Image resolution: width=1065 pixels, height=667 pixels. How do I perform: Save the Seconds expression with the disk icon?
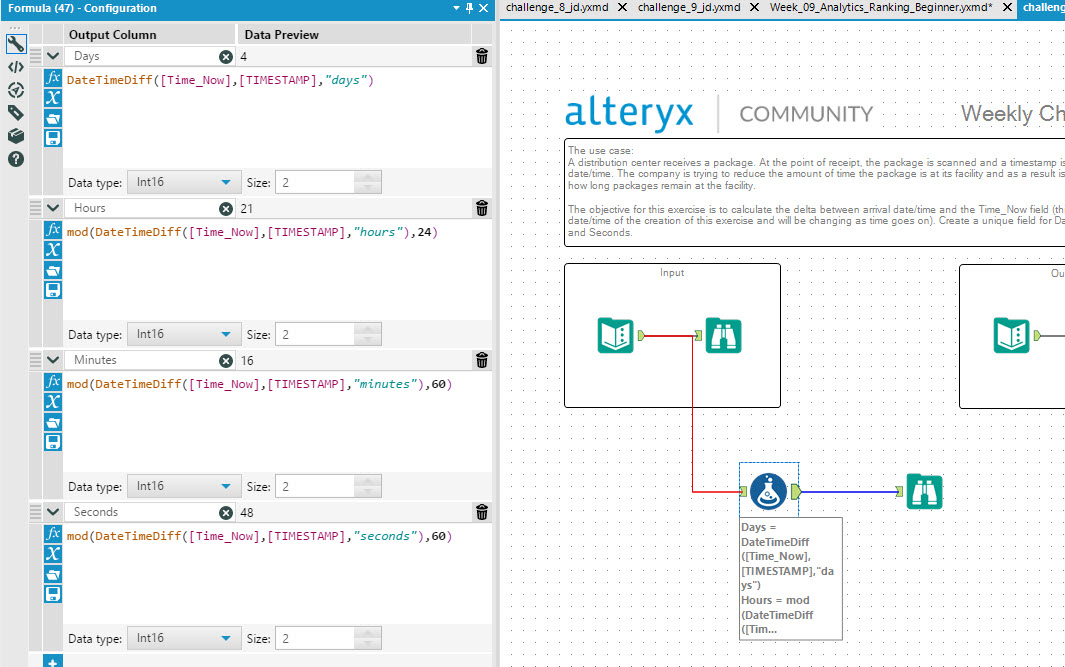tap(53, 594)
